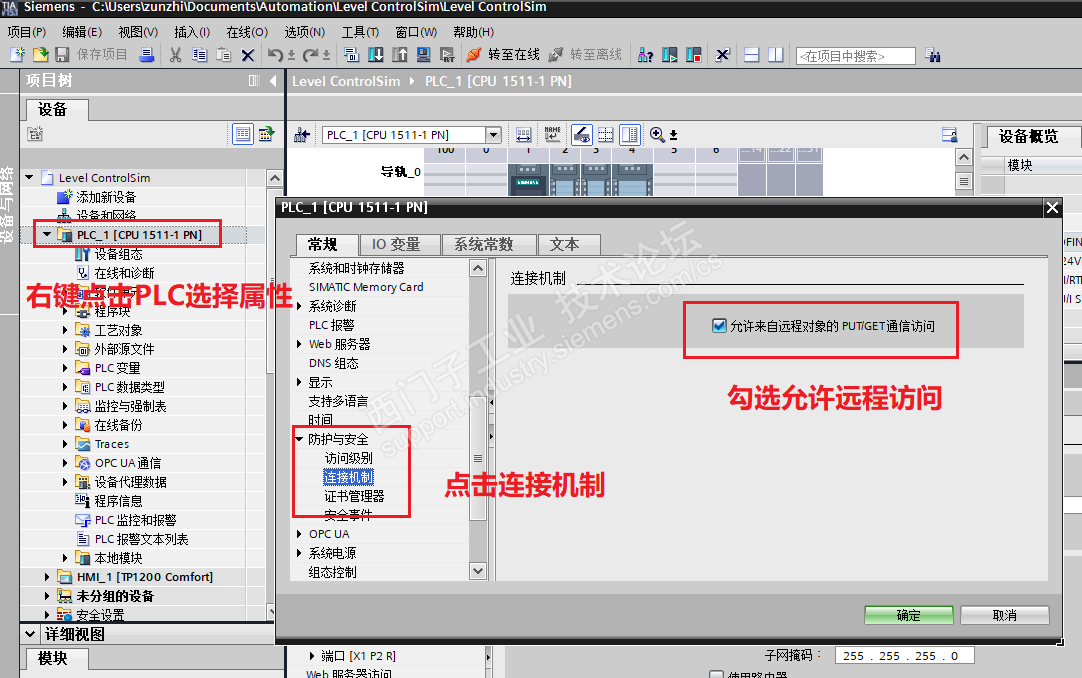The height and width of the screenshot is (678, 1082).
Task: Collapse the 防护与安全 tree node
Action: coord(299,439)
